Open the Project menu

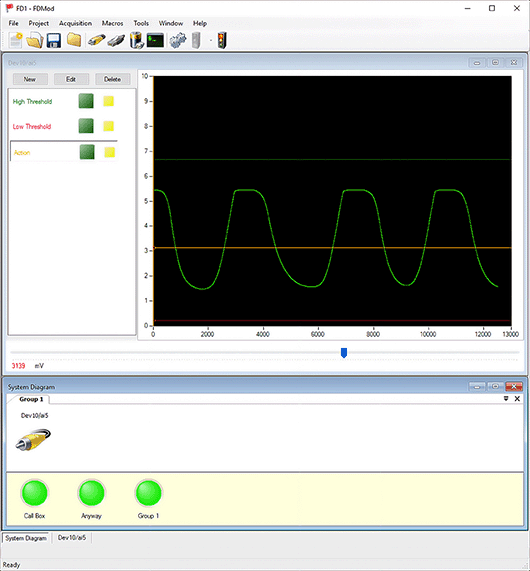[x=39, y=23]
